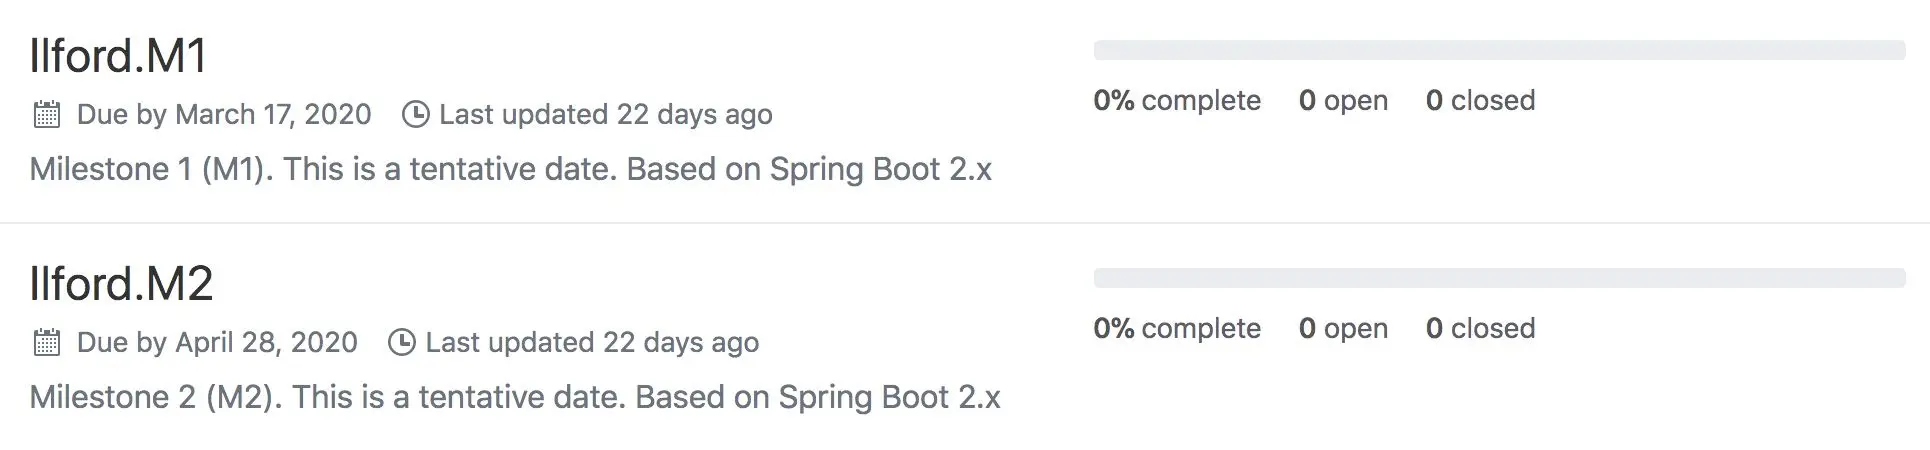This screenshot has width=1930, height=450.
Task: Click clock icon in Ilford.M1 row
Action: pos(415,114)
